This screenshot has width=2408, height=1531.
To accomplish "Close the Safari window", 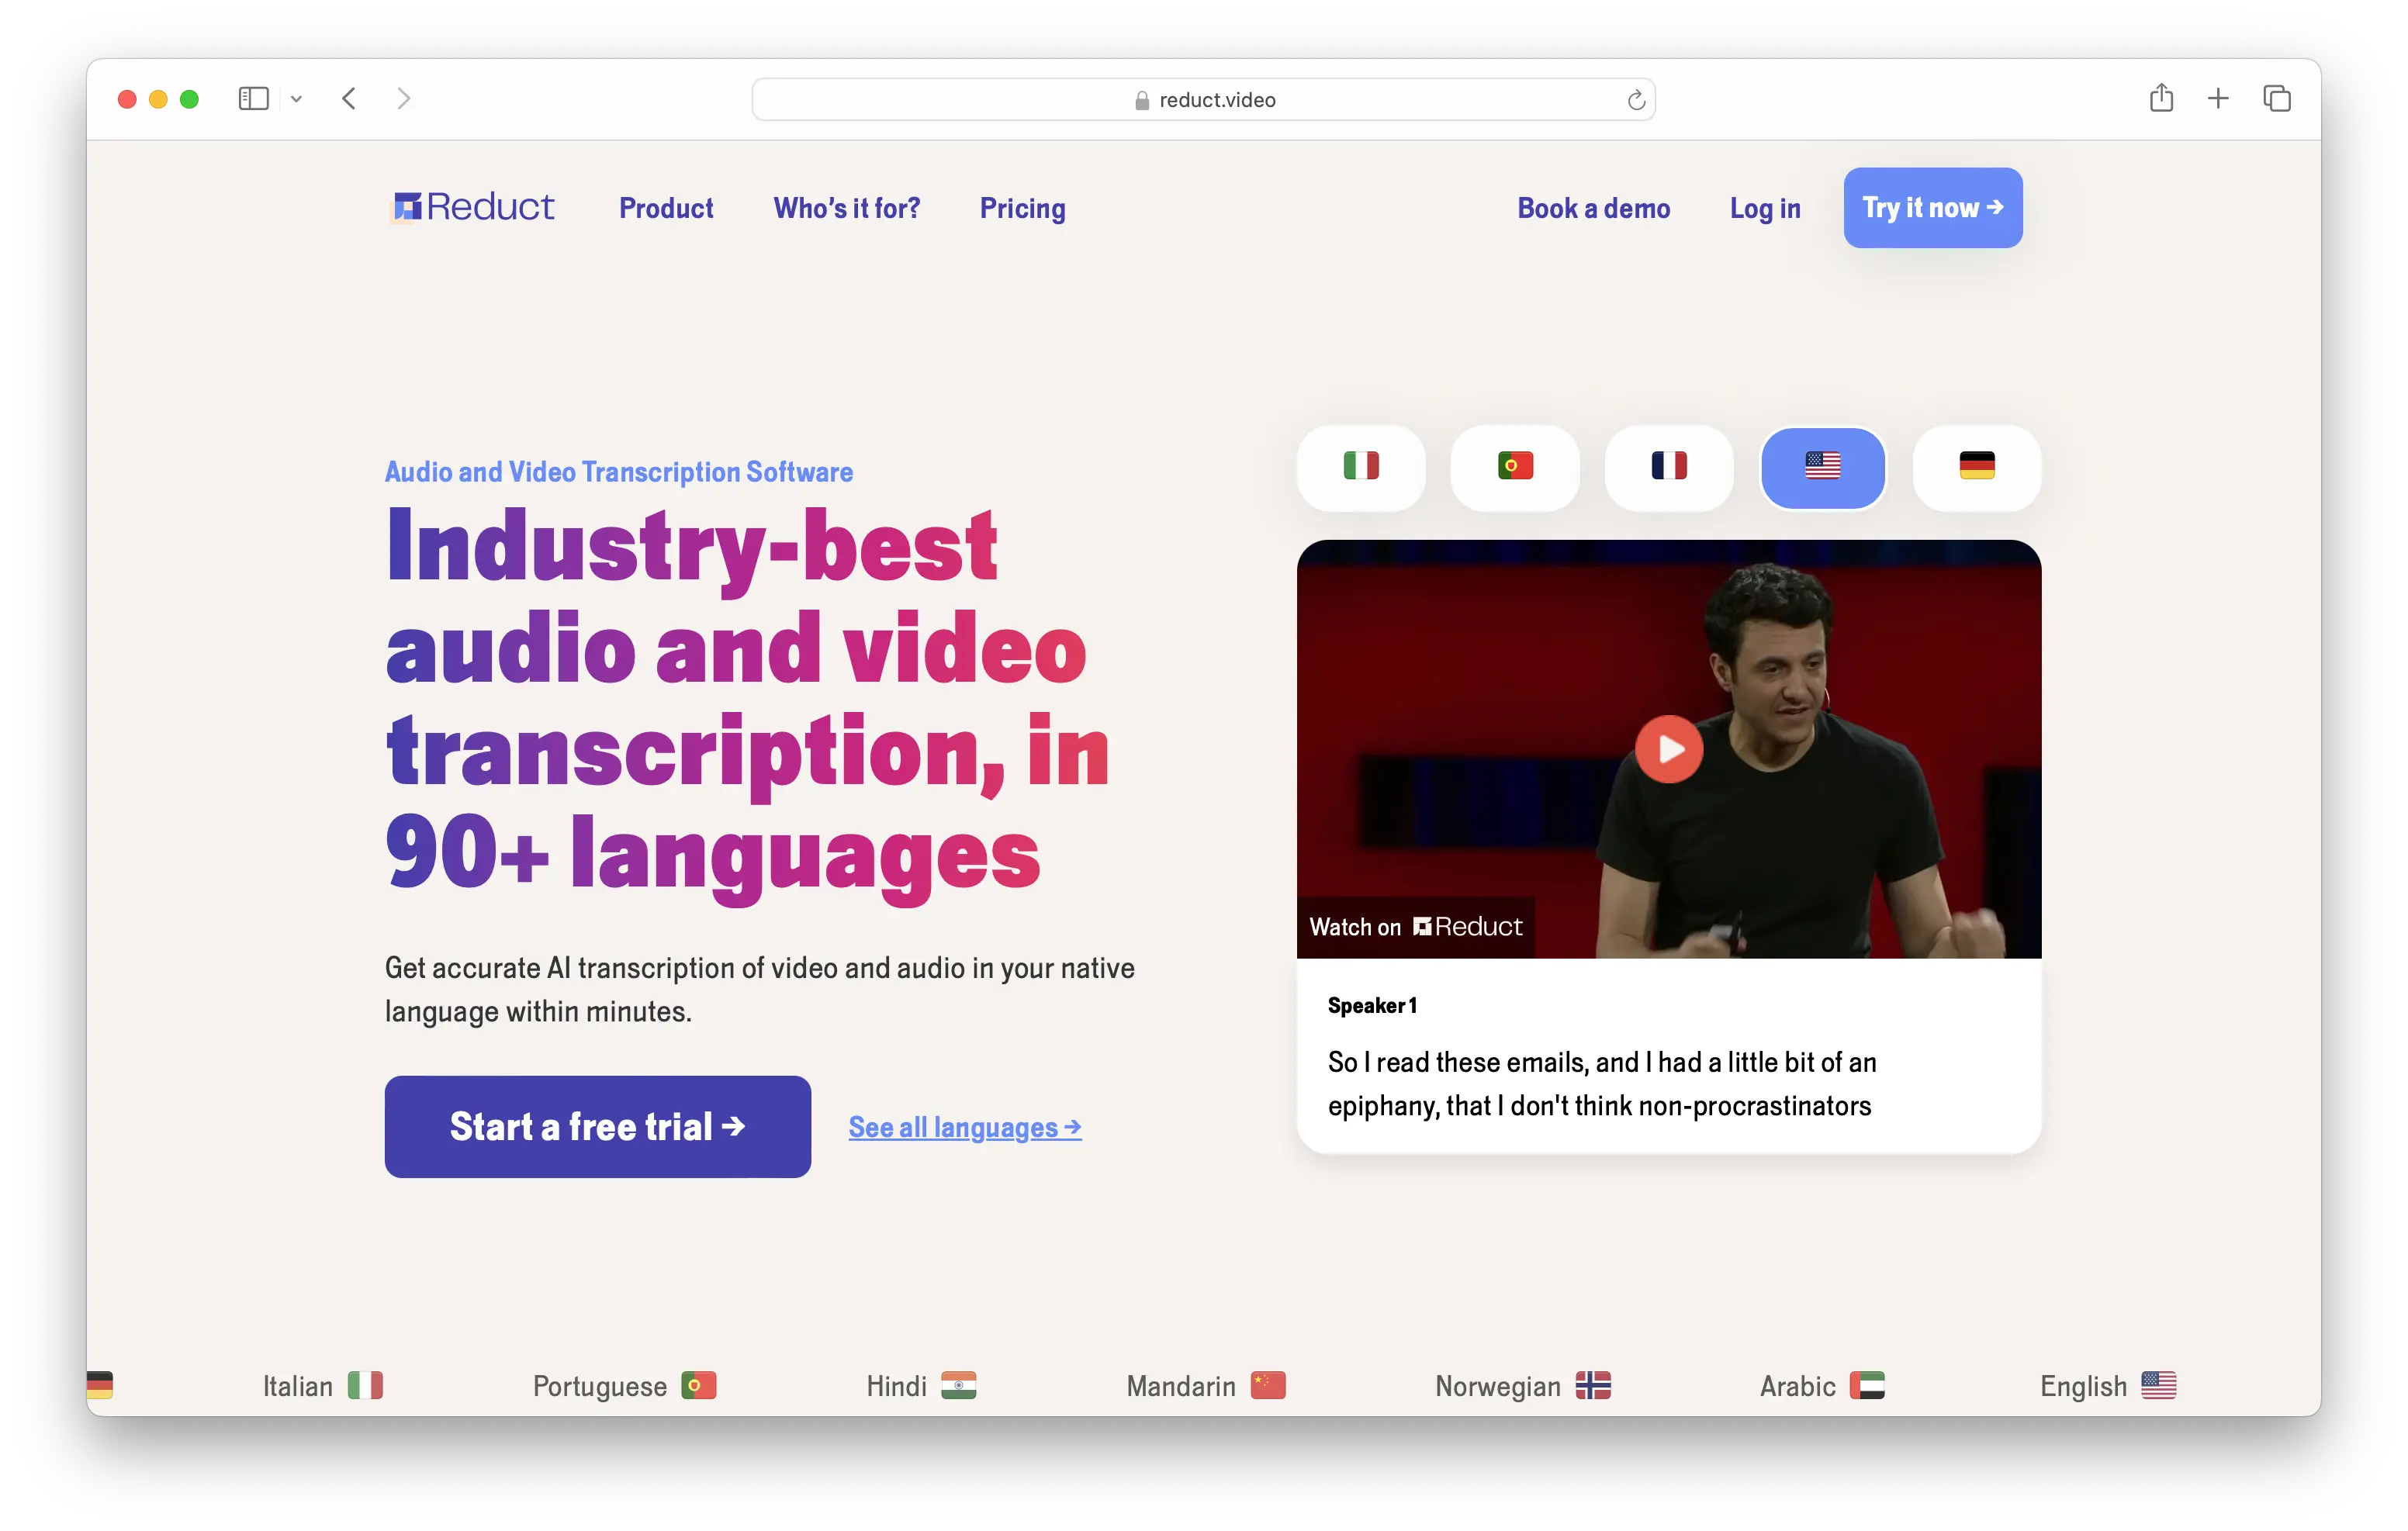I will click(x=127, y=99).
